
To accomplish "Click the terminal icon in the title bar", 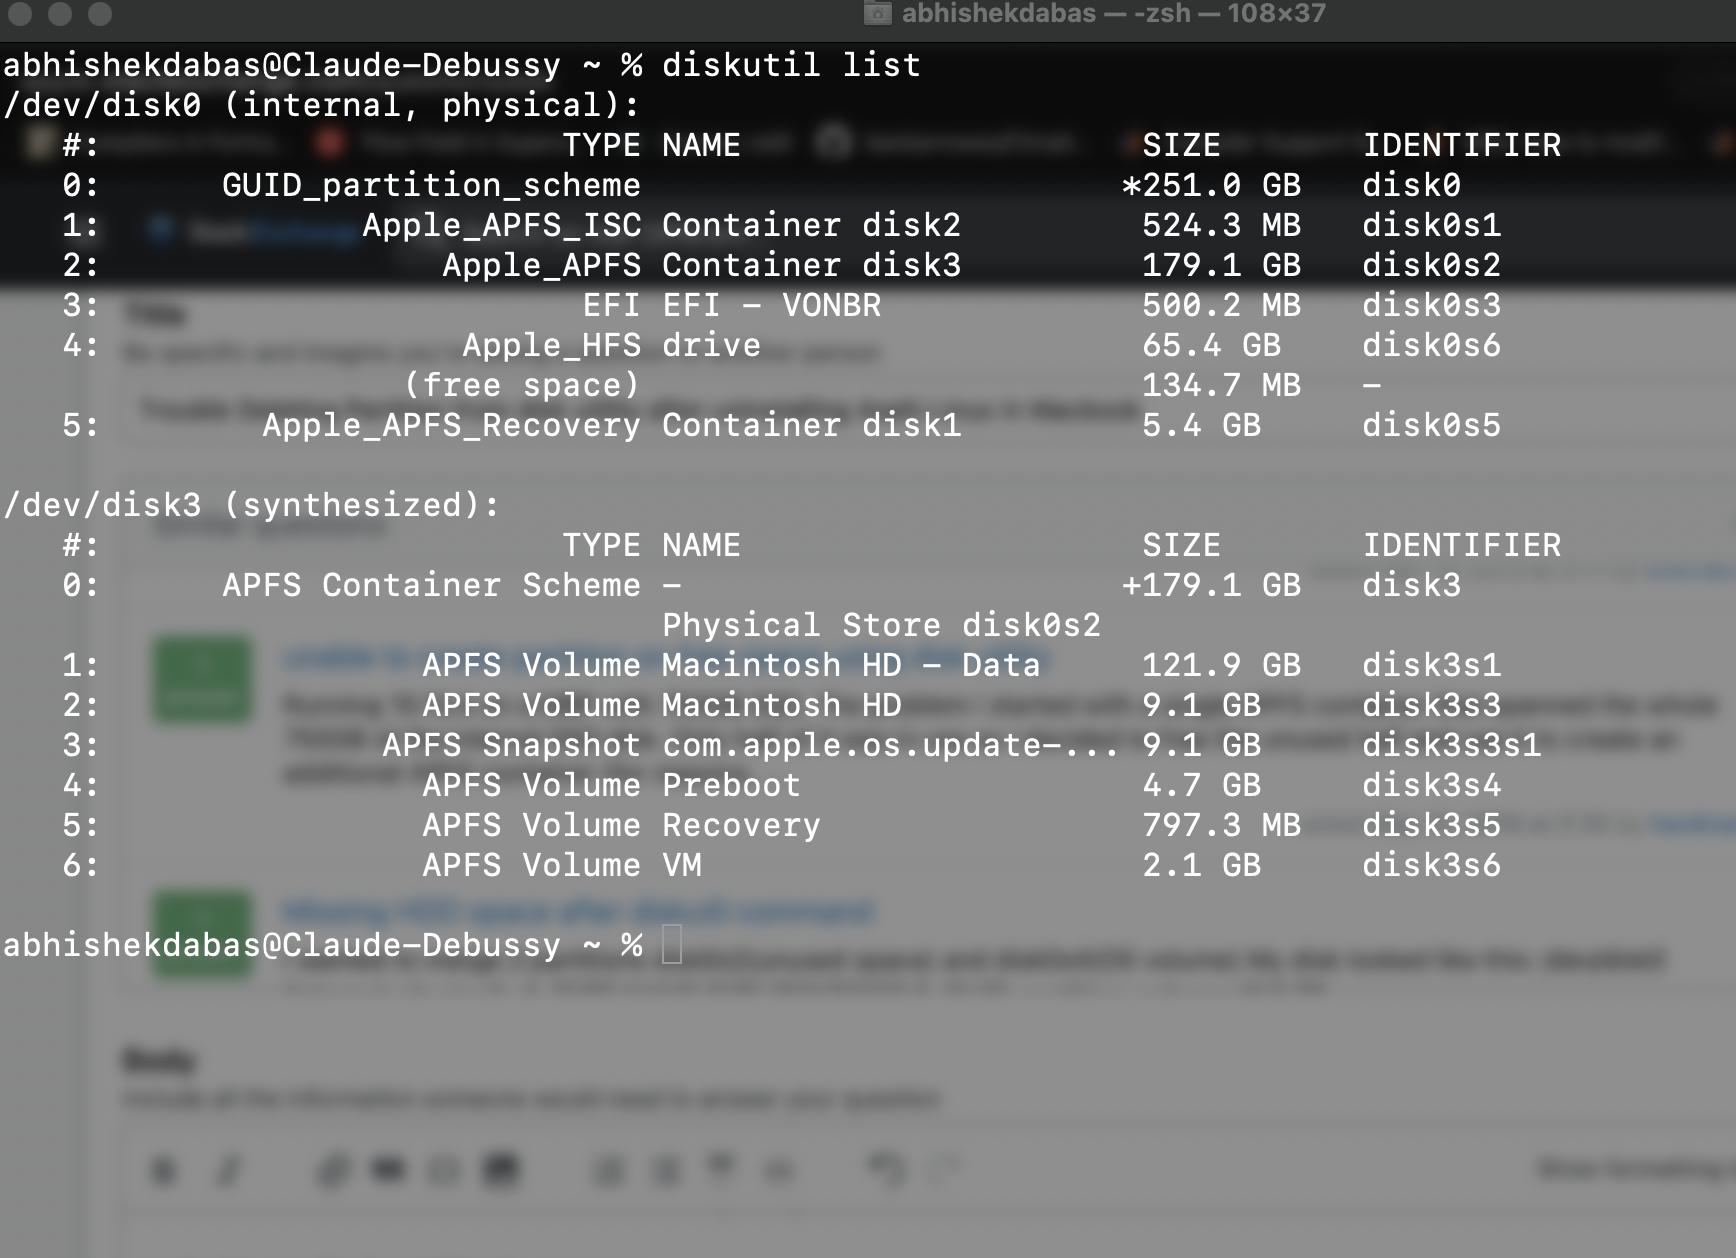I will pos(878,14).
